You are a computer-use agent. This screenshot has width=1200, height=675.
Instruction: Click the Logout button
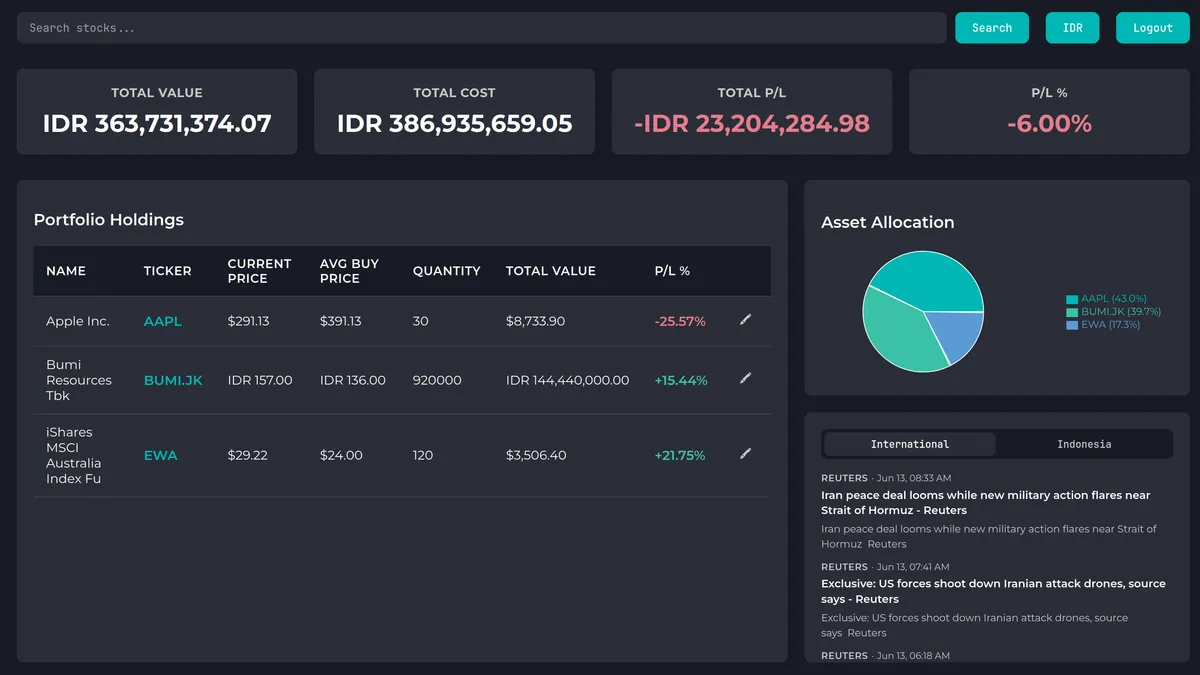click(x=1153, y=28)
